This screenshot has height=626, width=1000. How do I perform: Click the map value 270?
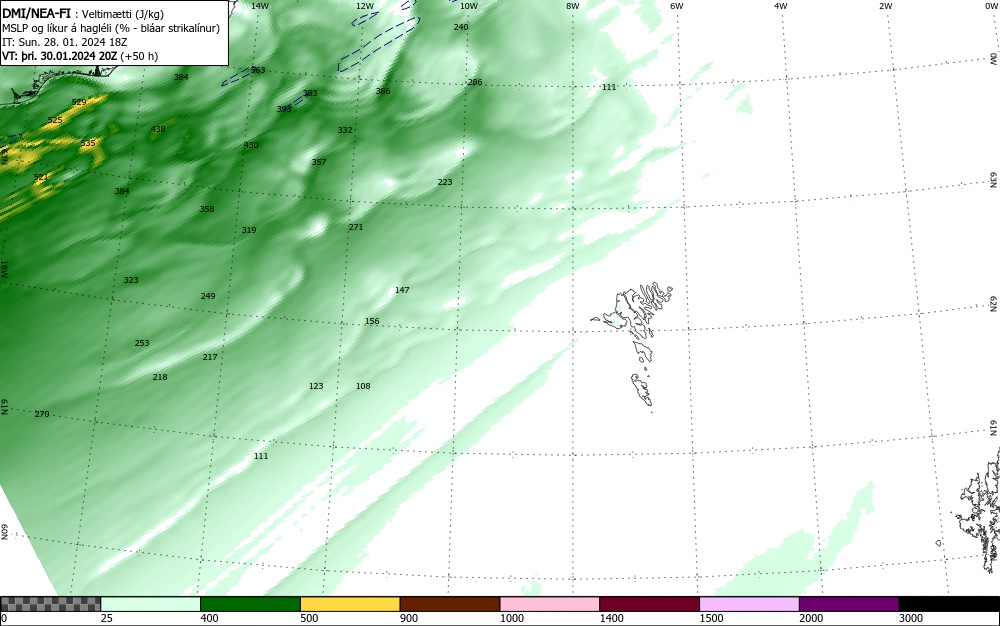click(x=41, y=414)
